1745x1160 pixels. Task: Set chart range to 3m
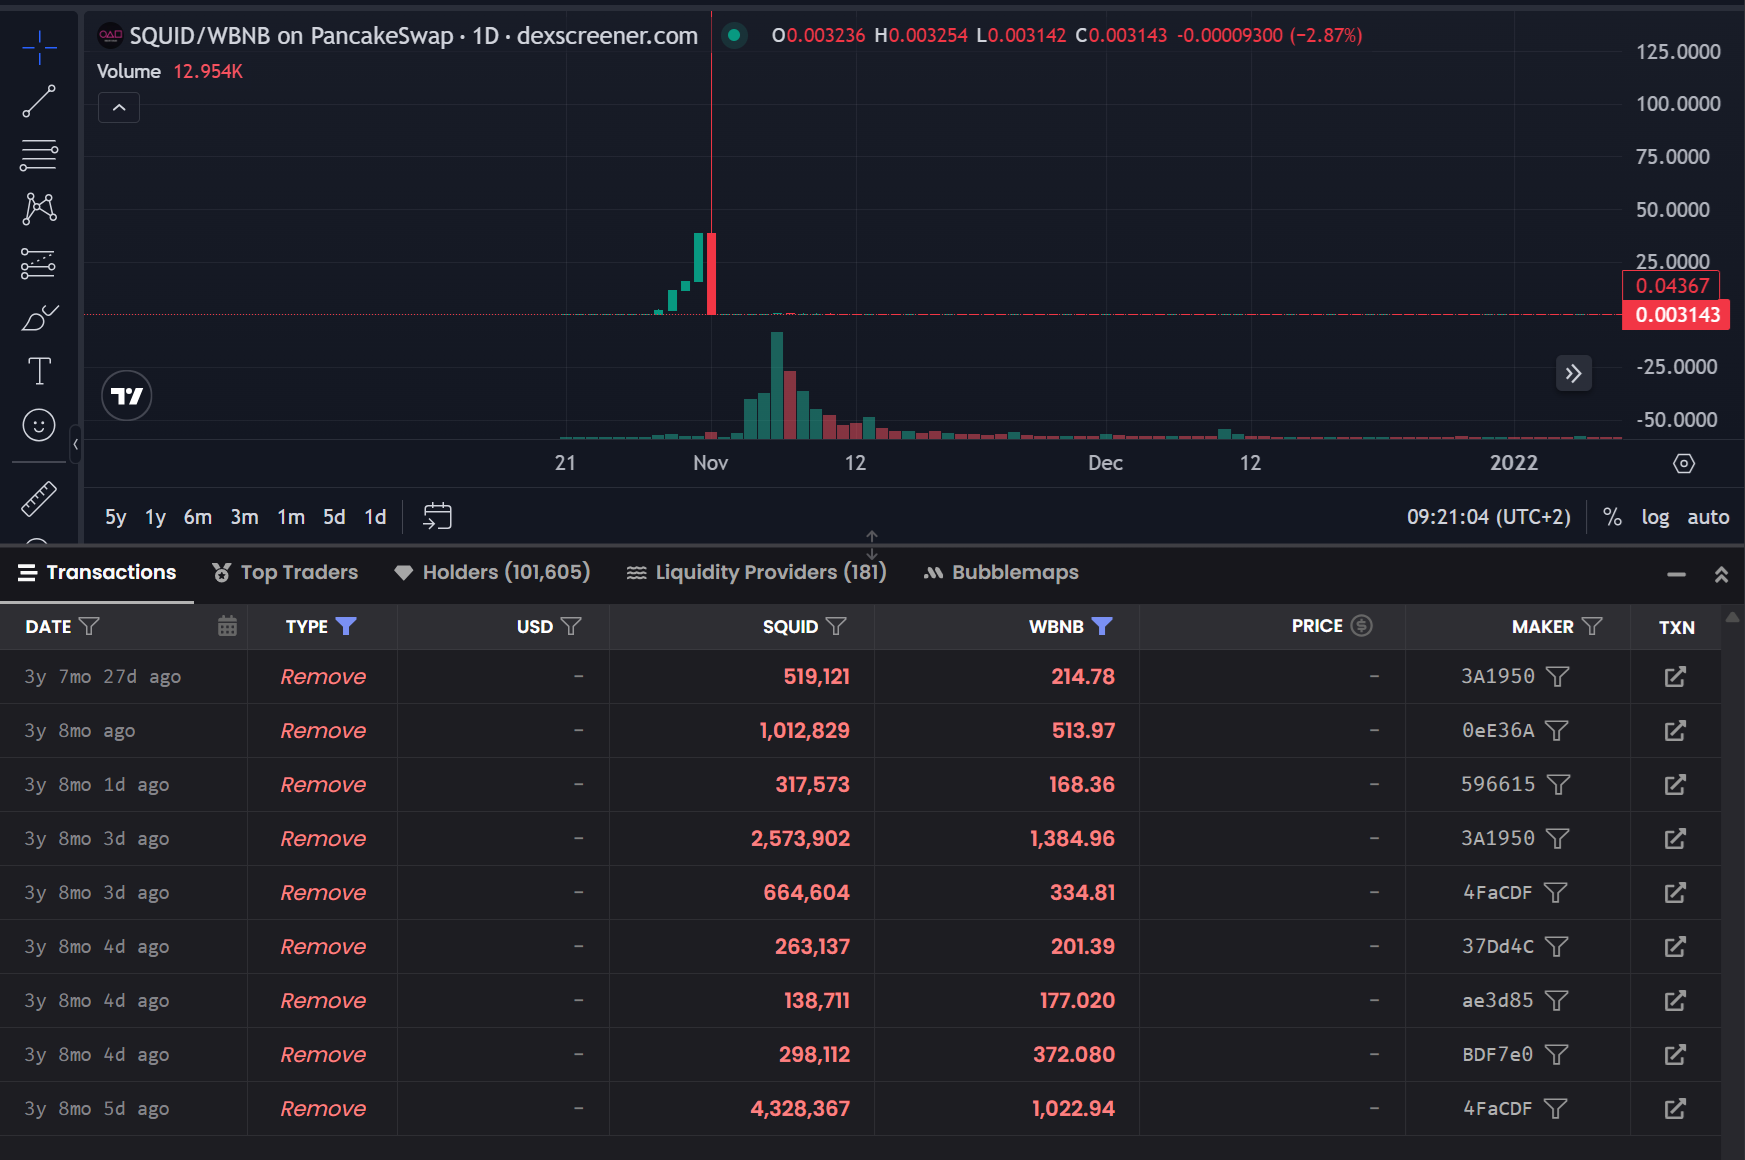[x=244, y=517]
